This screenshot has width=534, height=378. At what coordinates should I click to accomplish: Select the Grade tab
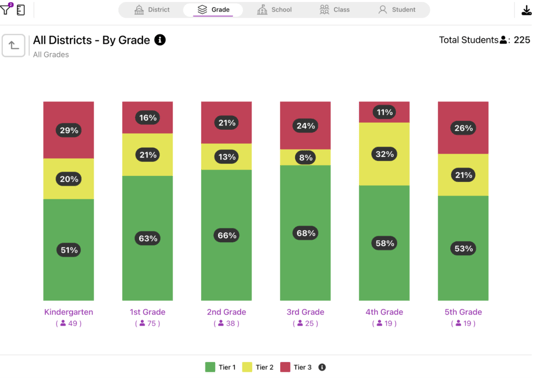click(x=213, y=10)
